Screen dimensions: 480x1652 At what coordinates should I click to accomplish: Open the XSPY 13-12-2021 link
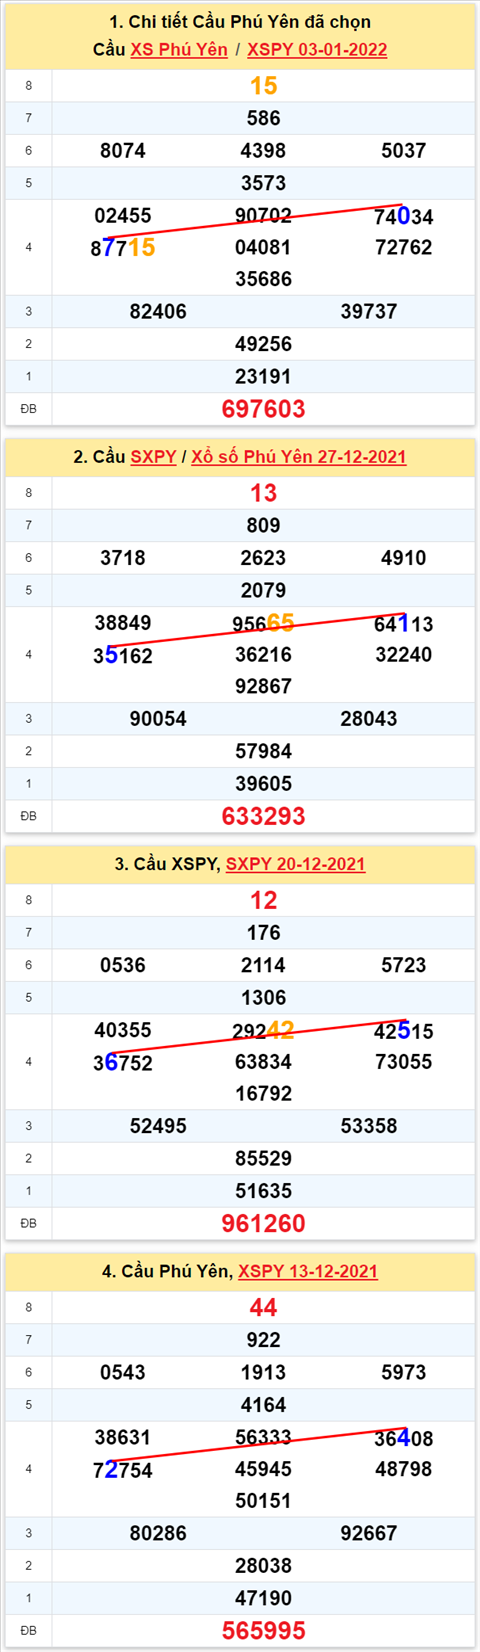308,1271
